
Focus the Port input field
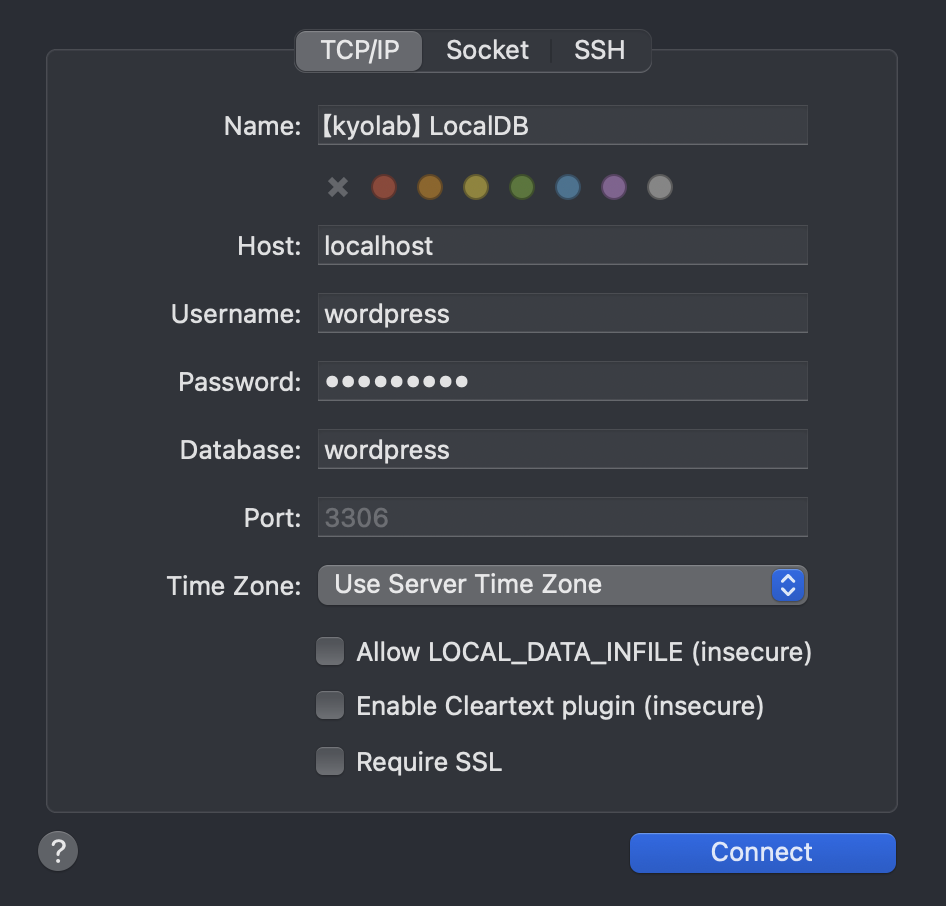(x=562, y=518)
